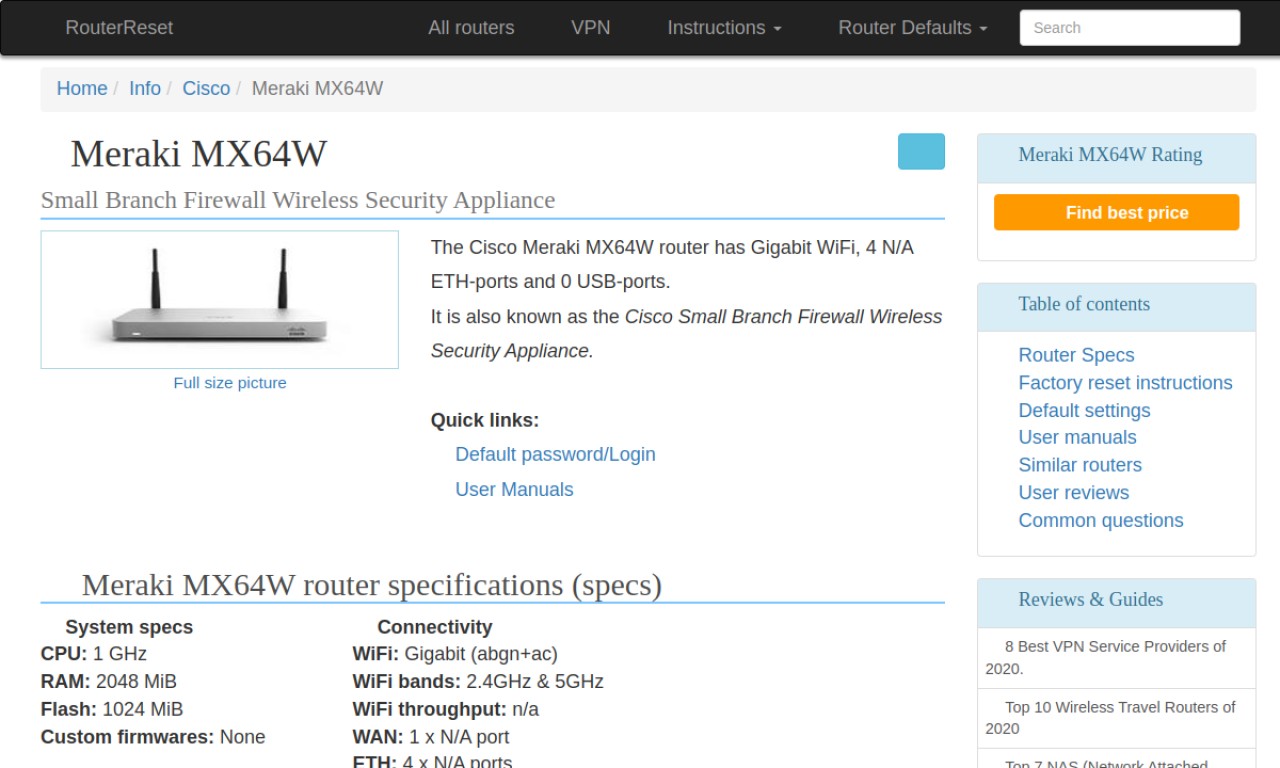
Task: Click the Quick links: label
Action: tap(485, 421)
